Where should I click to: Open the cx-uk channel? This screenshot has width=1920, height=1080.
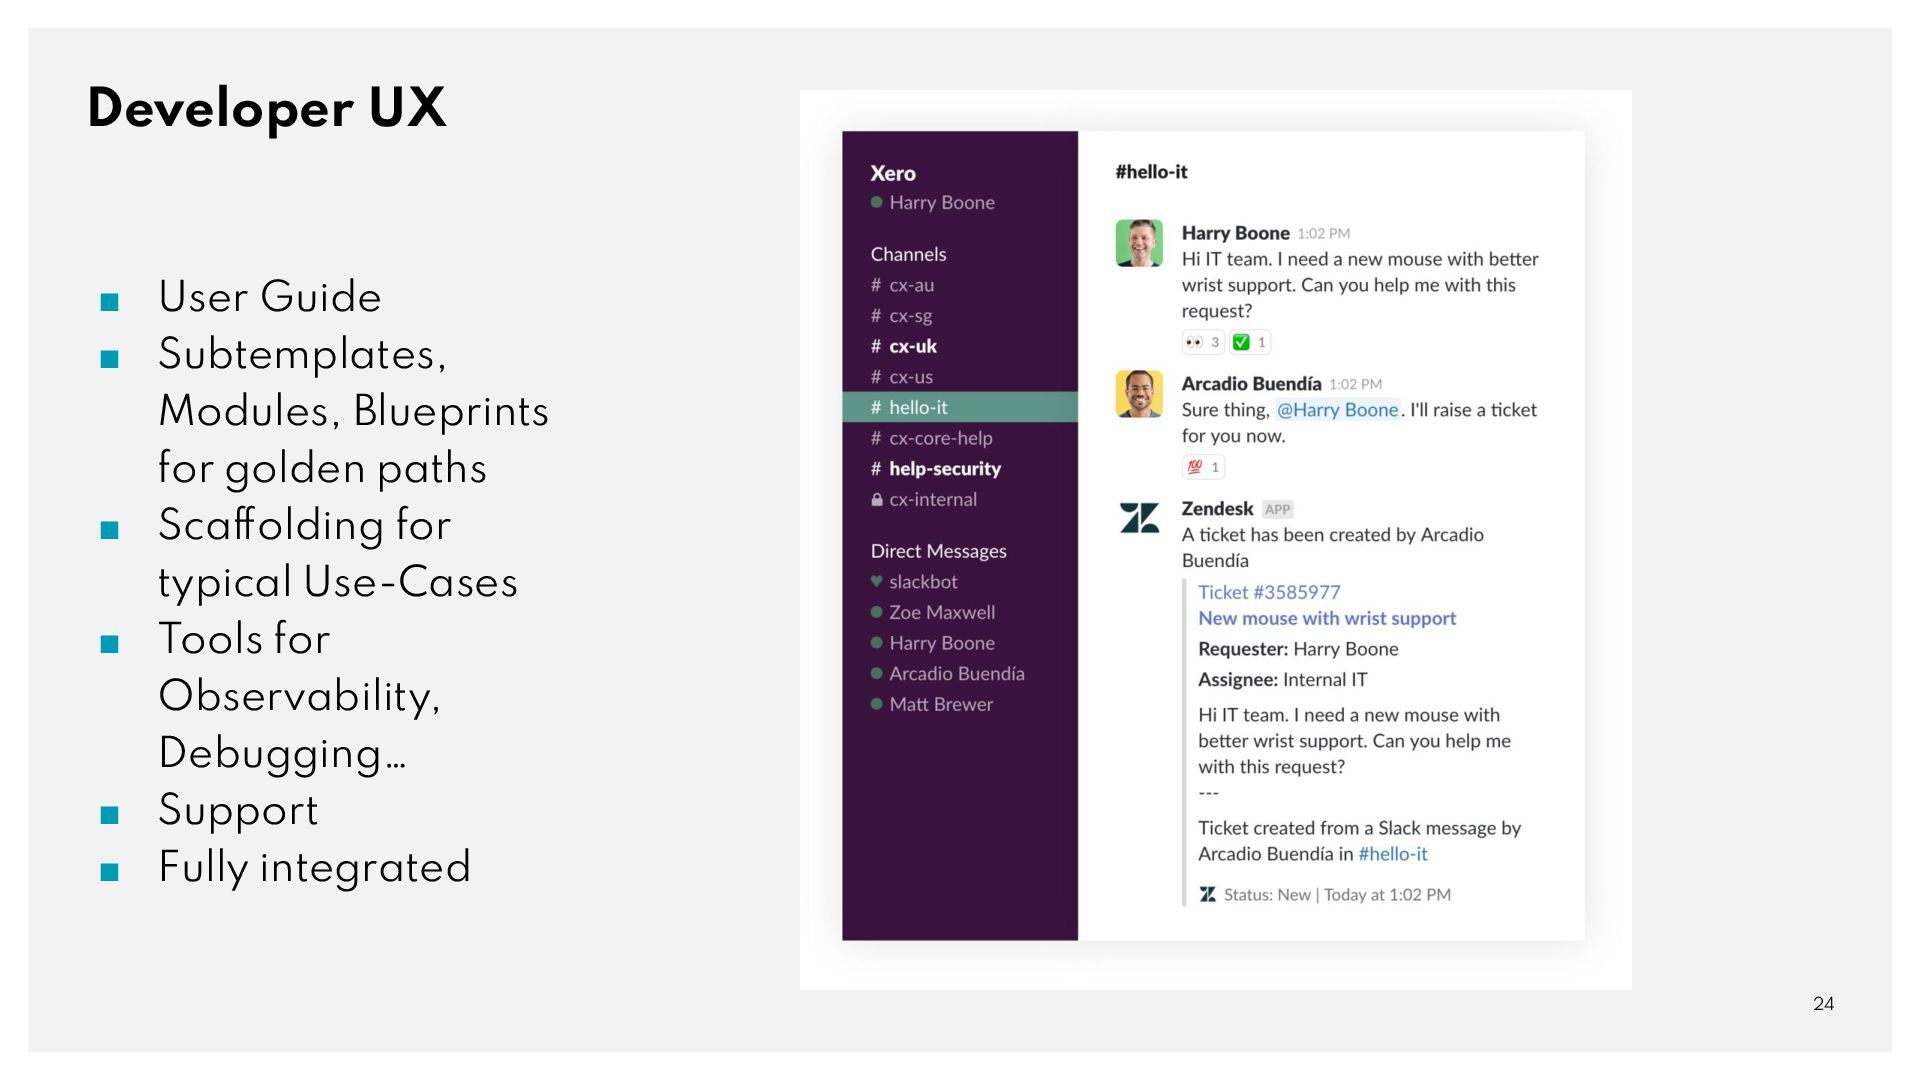click(x=912, y=346)
